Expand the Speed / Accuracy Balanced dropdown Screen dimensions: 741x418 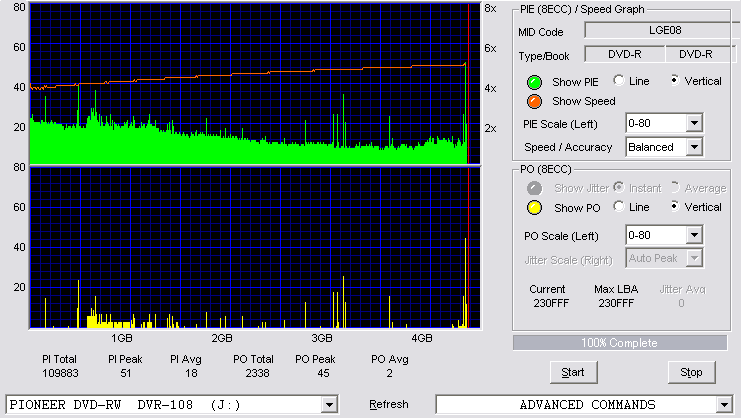pos(694,147)
